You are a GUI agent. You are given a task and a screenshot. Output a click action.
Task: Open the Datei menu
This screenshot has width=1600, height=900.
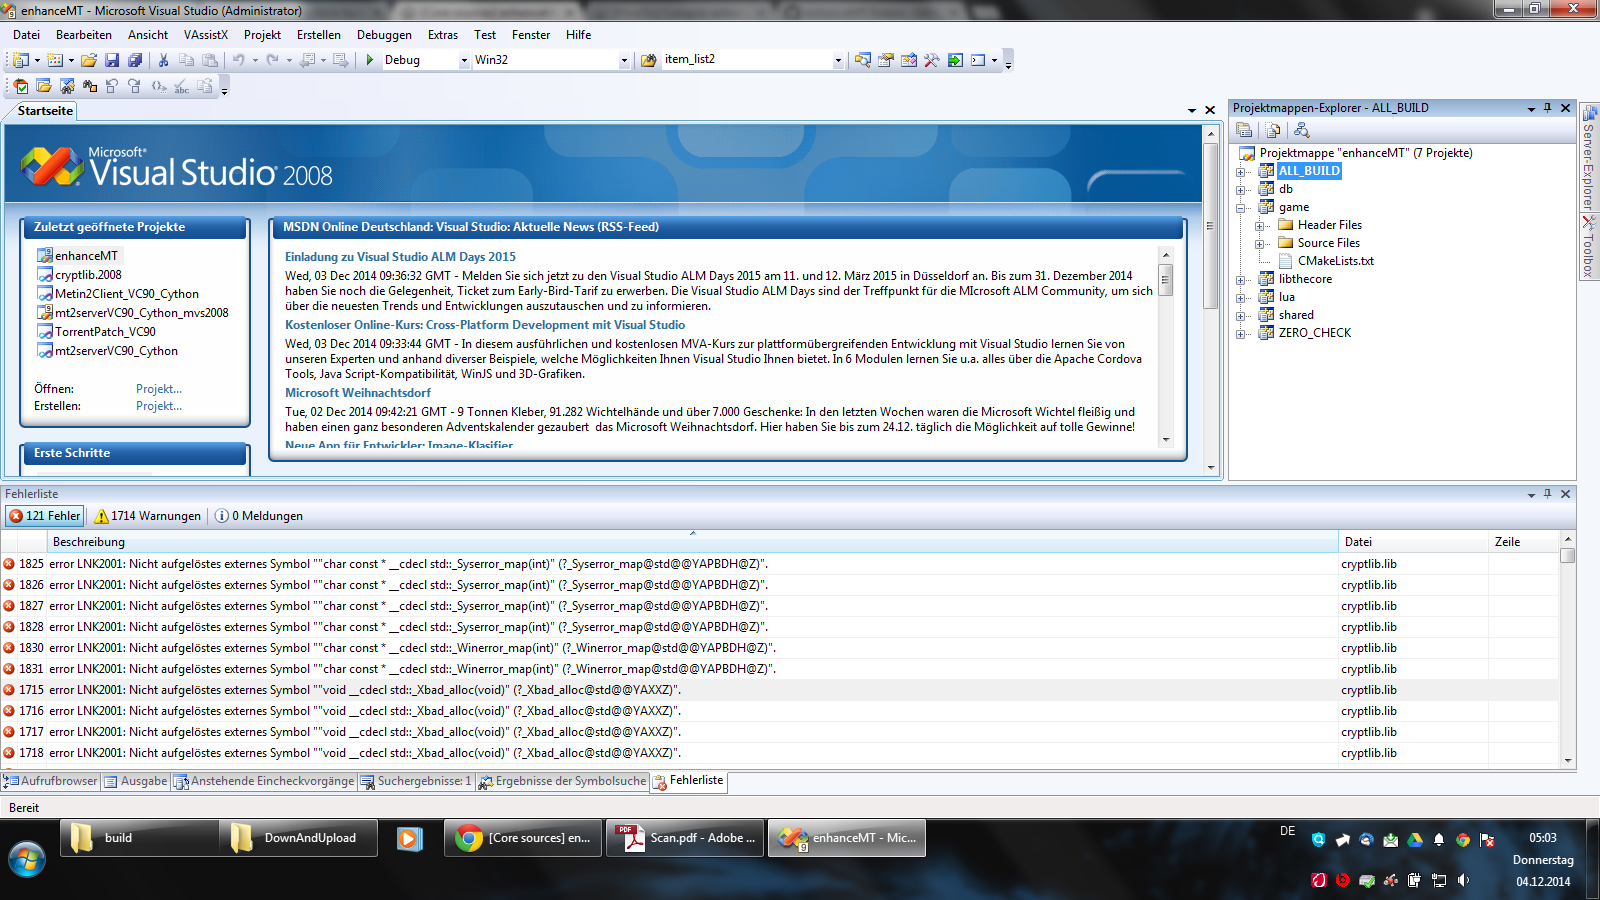27,35
